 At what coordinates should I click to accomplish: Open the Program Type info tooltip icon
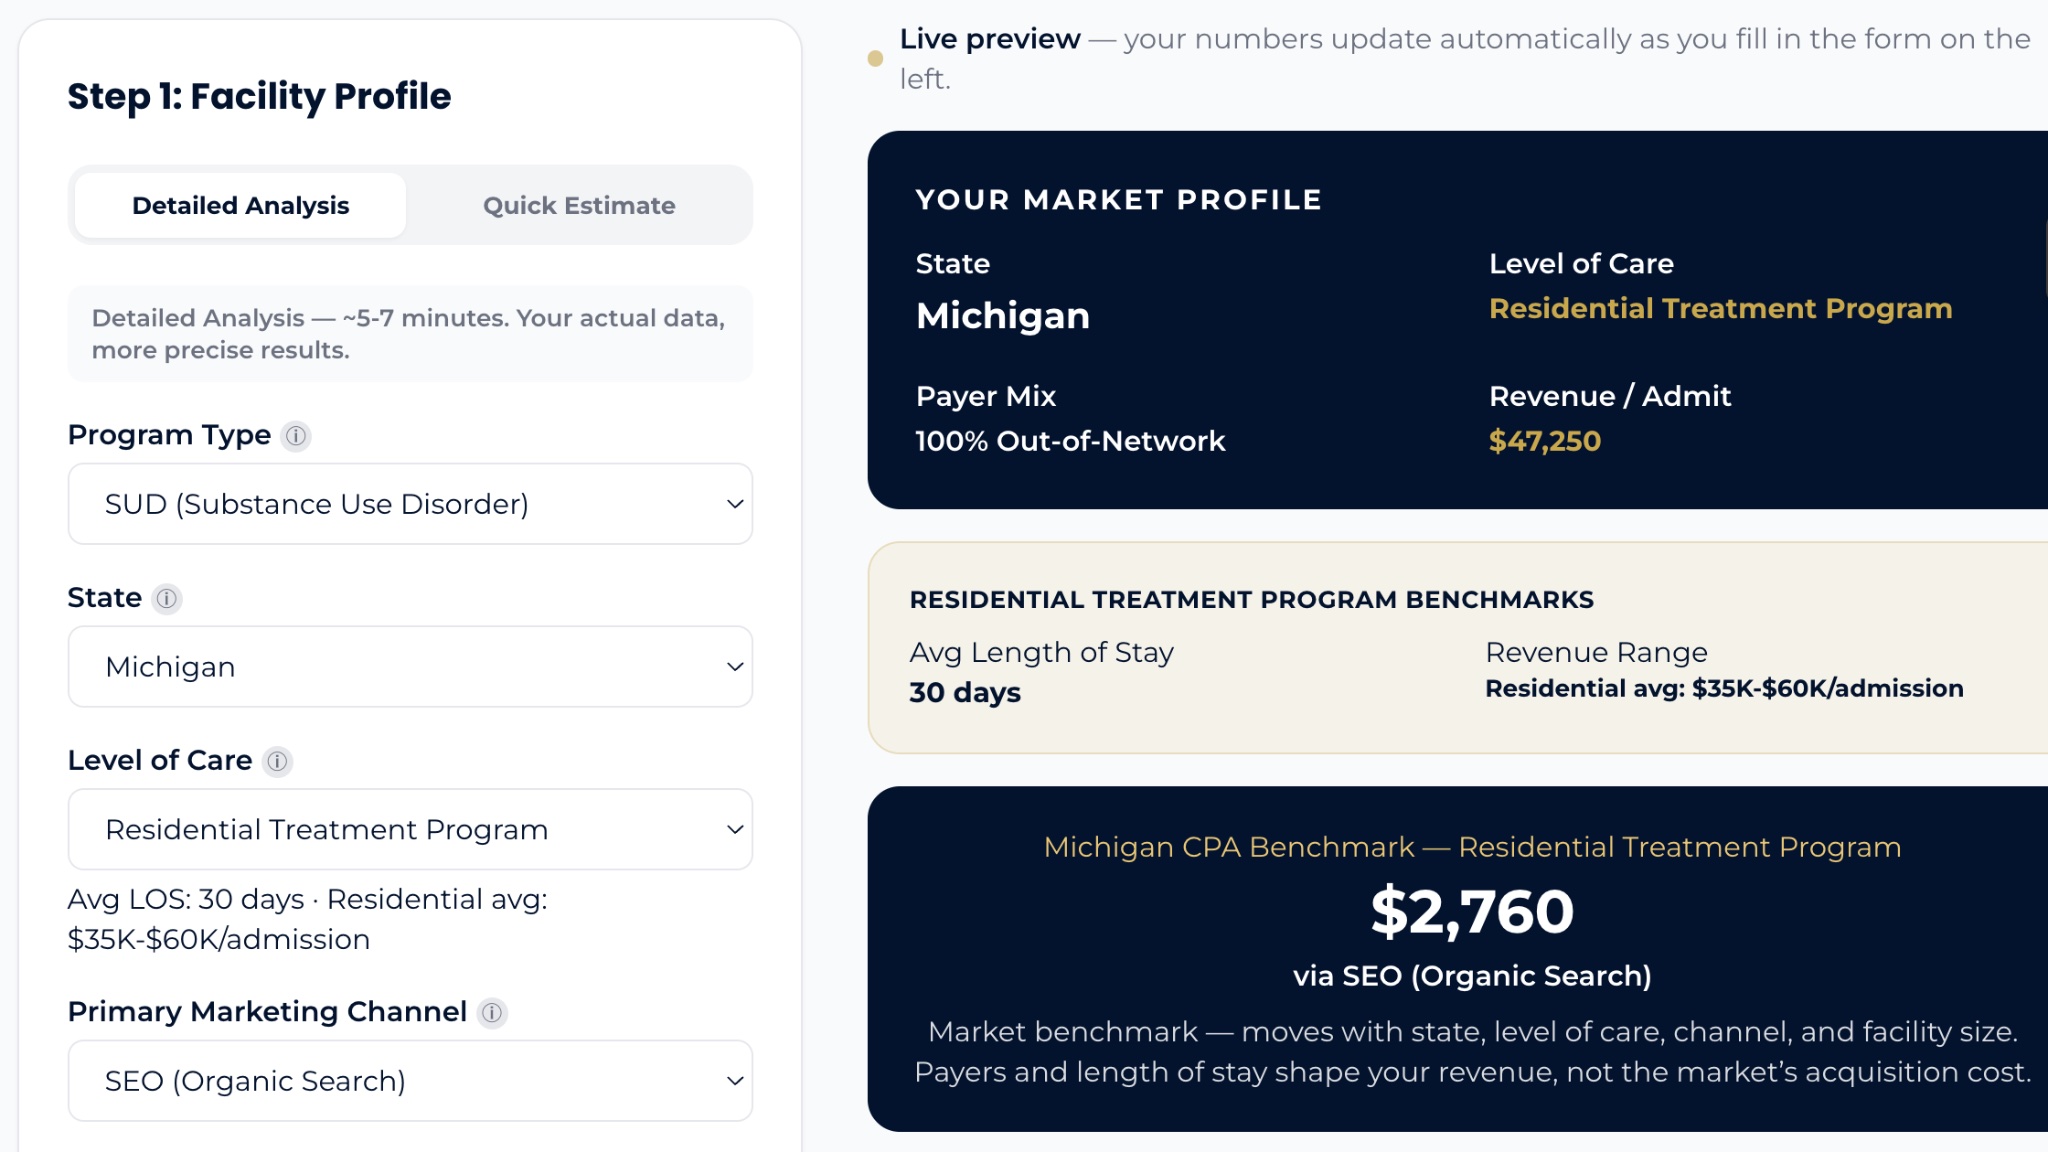[x=296, y=436]
